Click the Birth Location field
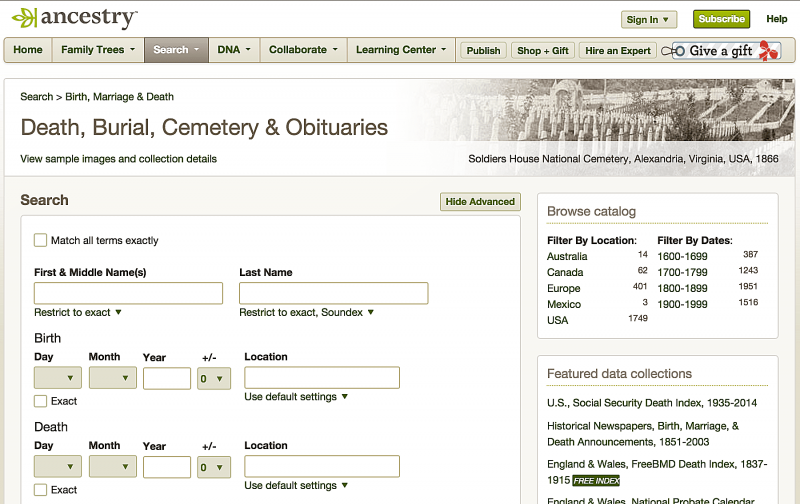The height and width of the screenshot is (504, 800). 322,377
